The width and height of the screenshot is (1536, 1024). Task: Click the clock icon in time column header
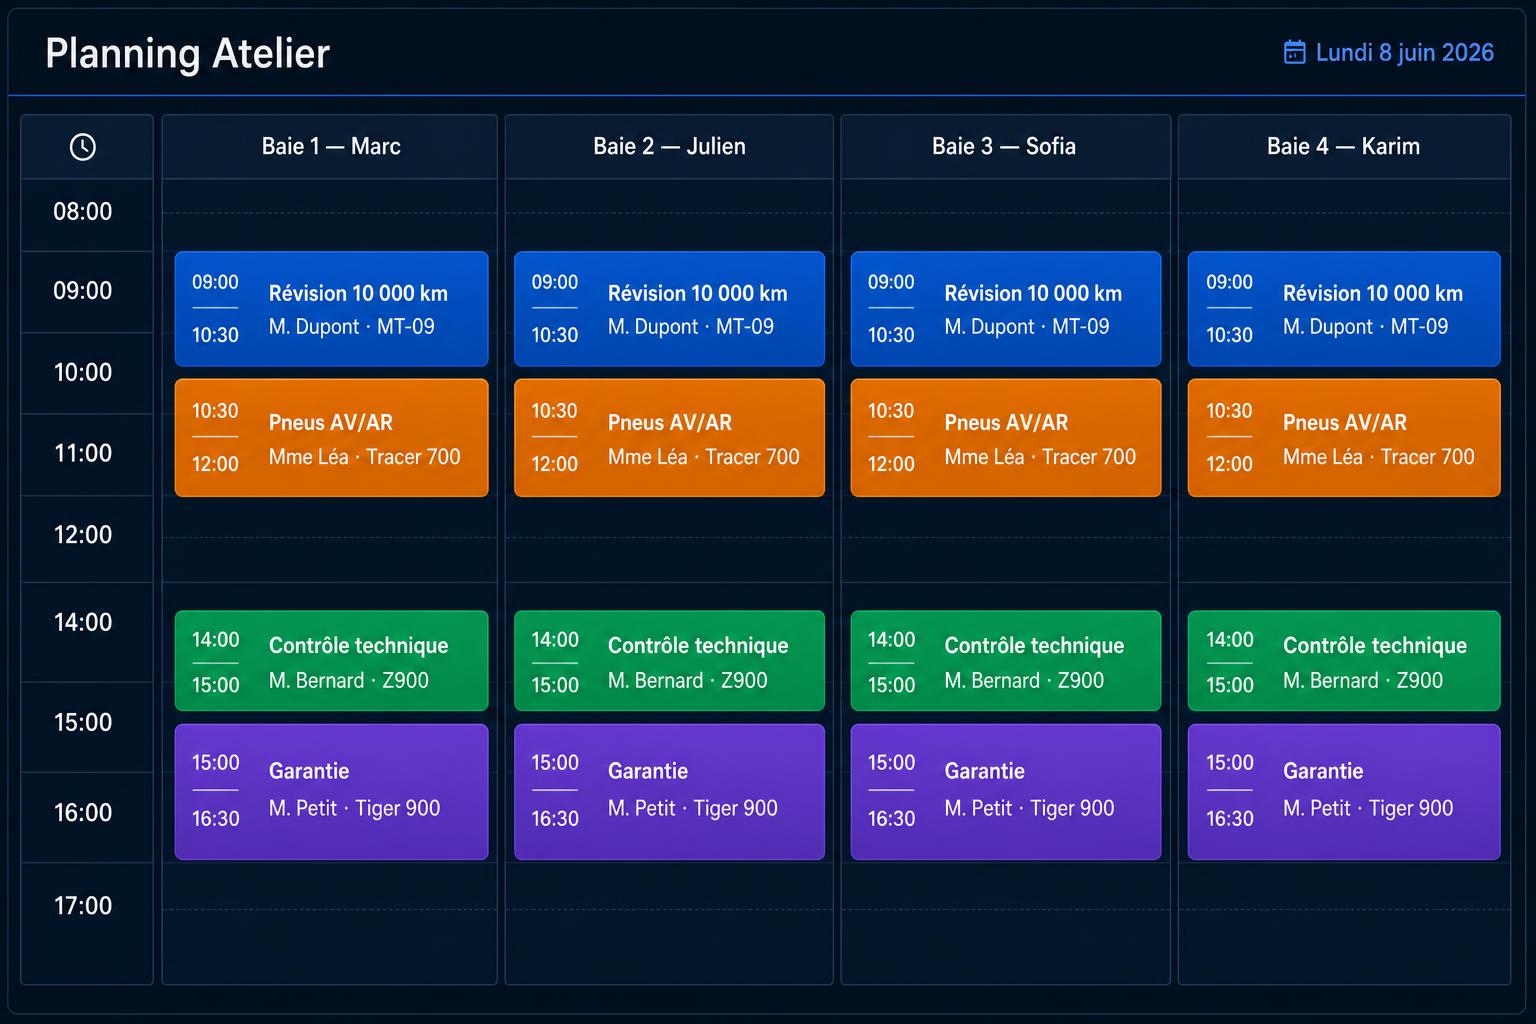pyautogui.click(x=83, y=147)
